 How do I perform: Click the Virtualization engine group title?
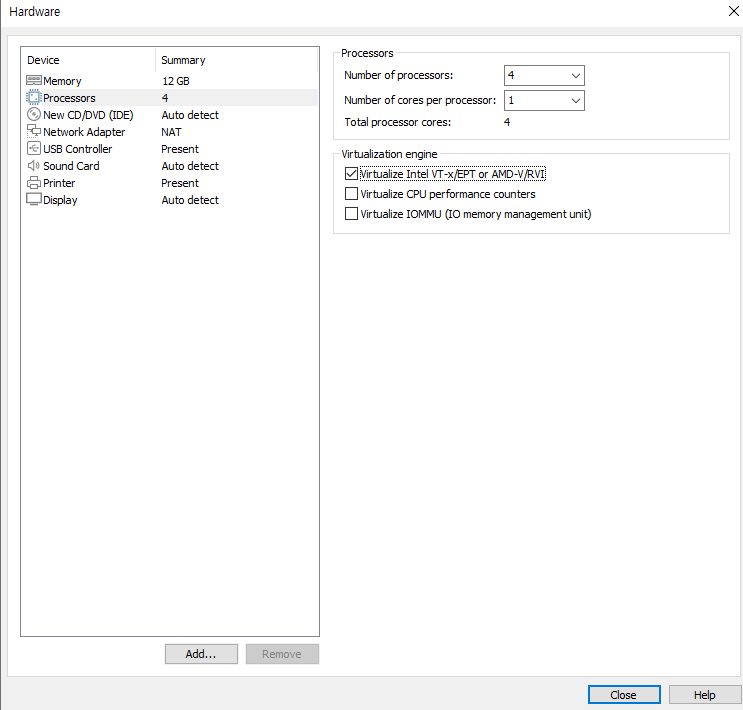tap(389, 155)
